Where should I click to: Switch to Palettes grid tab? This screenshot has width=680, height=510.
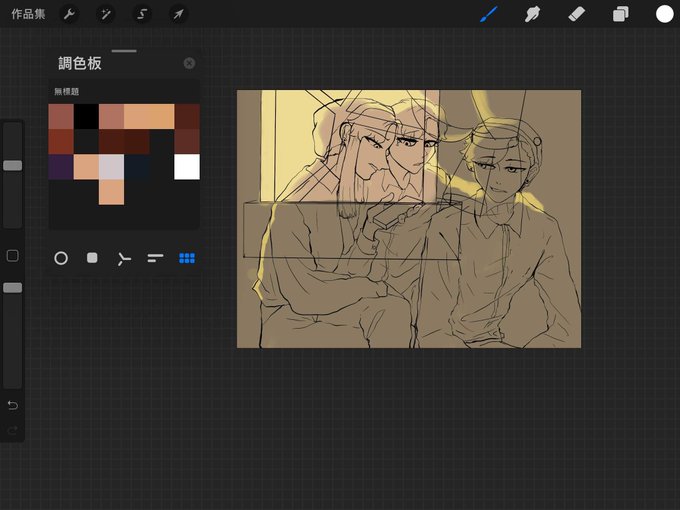[187, 258]
